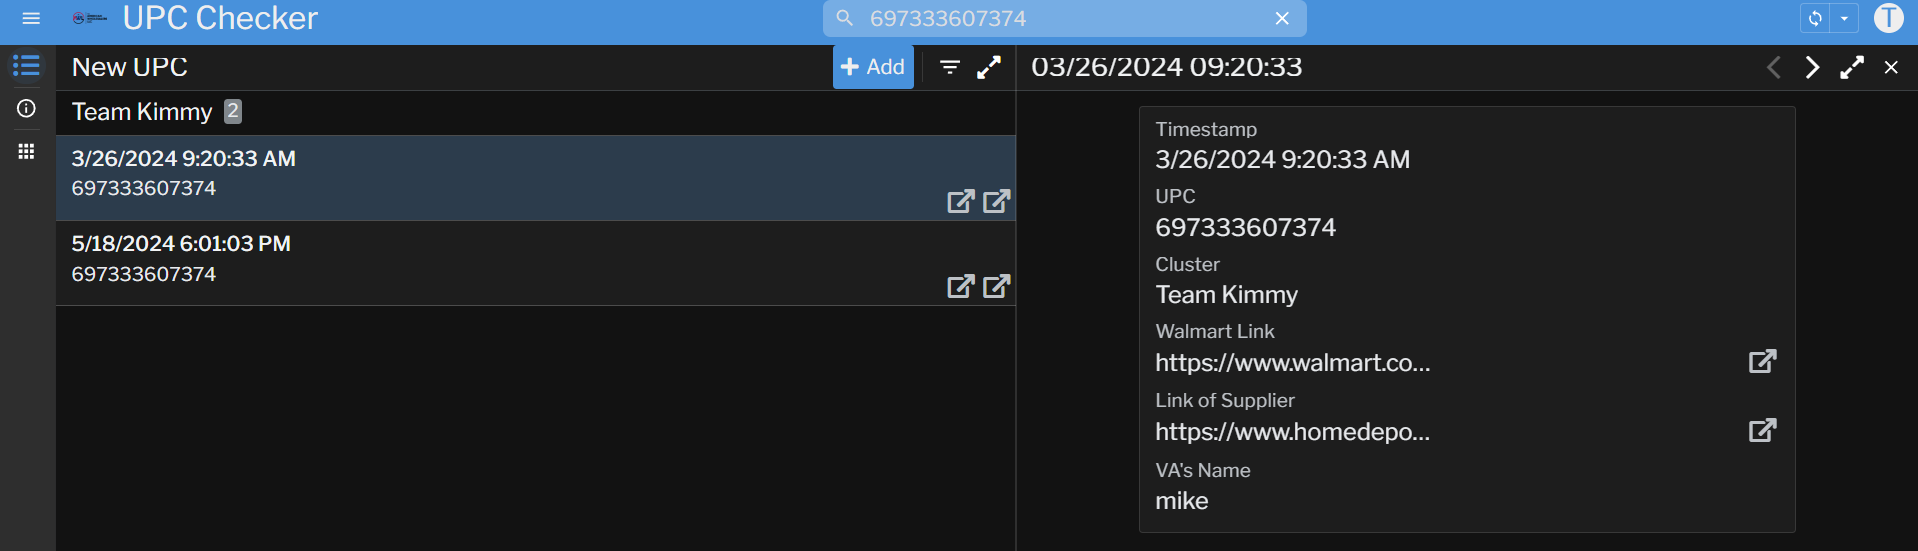Open Walmart link icon in detail panel
The width and height of the screenshot is (1918, 551).
click(x=1762, y=361)
